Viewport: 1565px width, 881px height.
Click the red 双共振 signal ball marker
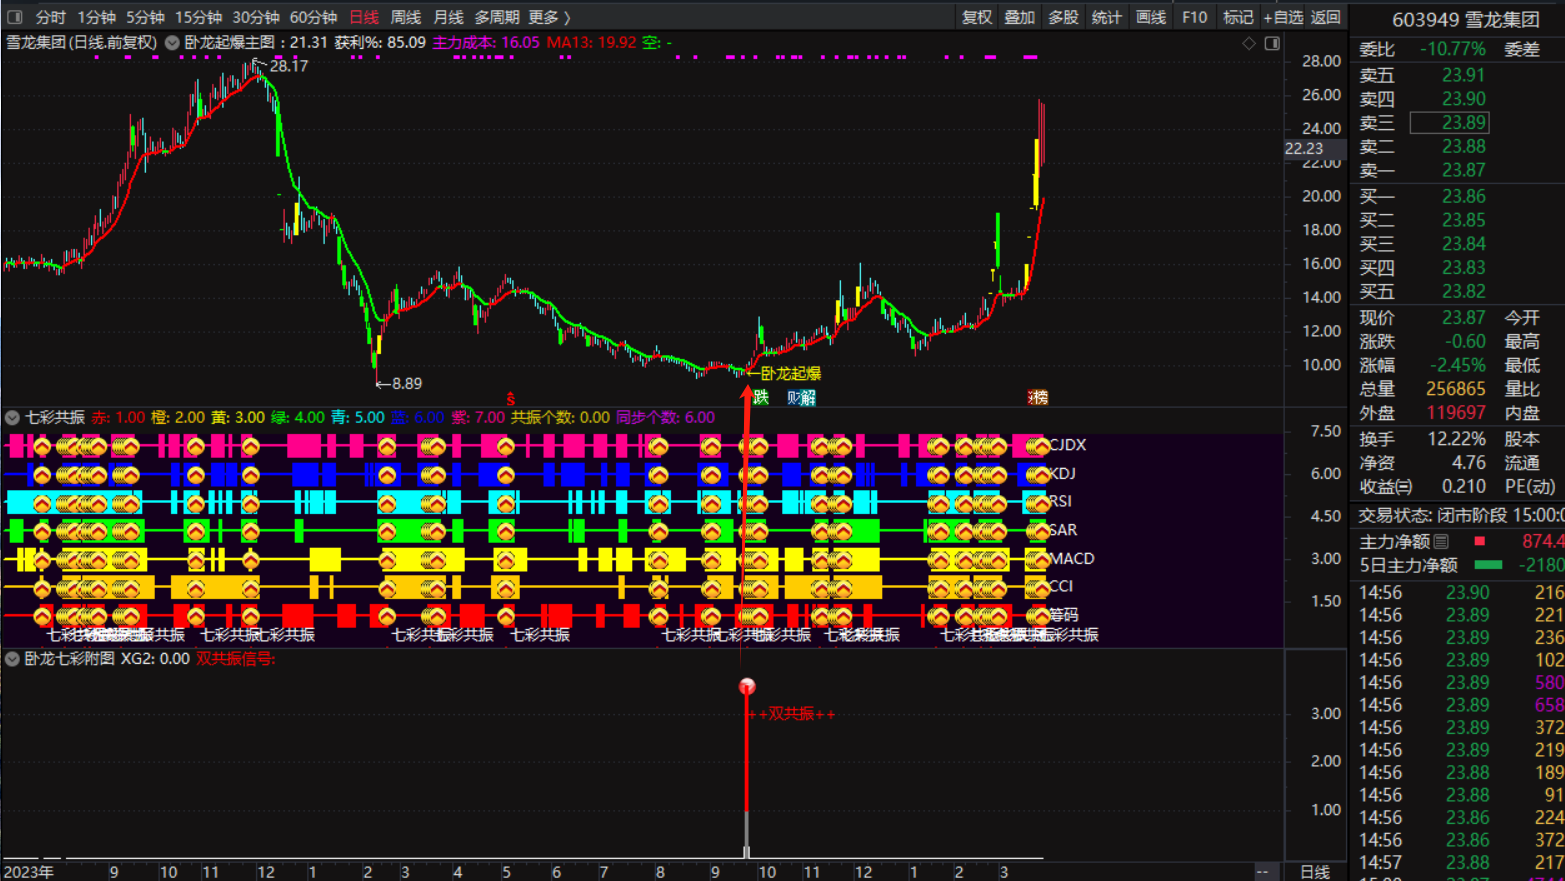(747, 686)
